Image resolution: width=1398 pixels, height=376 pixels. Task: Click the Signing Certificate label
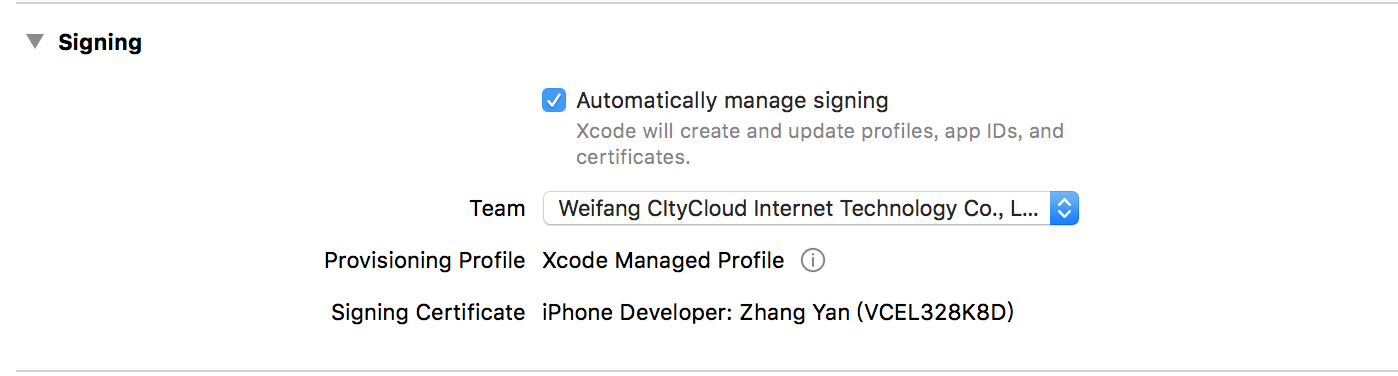(428, 313)
